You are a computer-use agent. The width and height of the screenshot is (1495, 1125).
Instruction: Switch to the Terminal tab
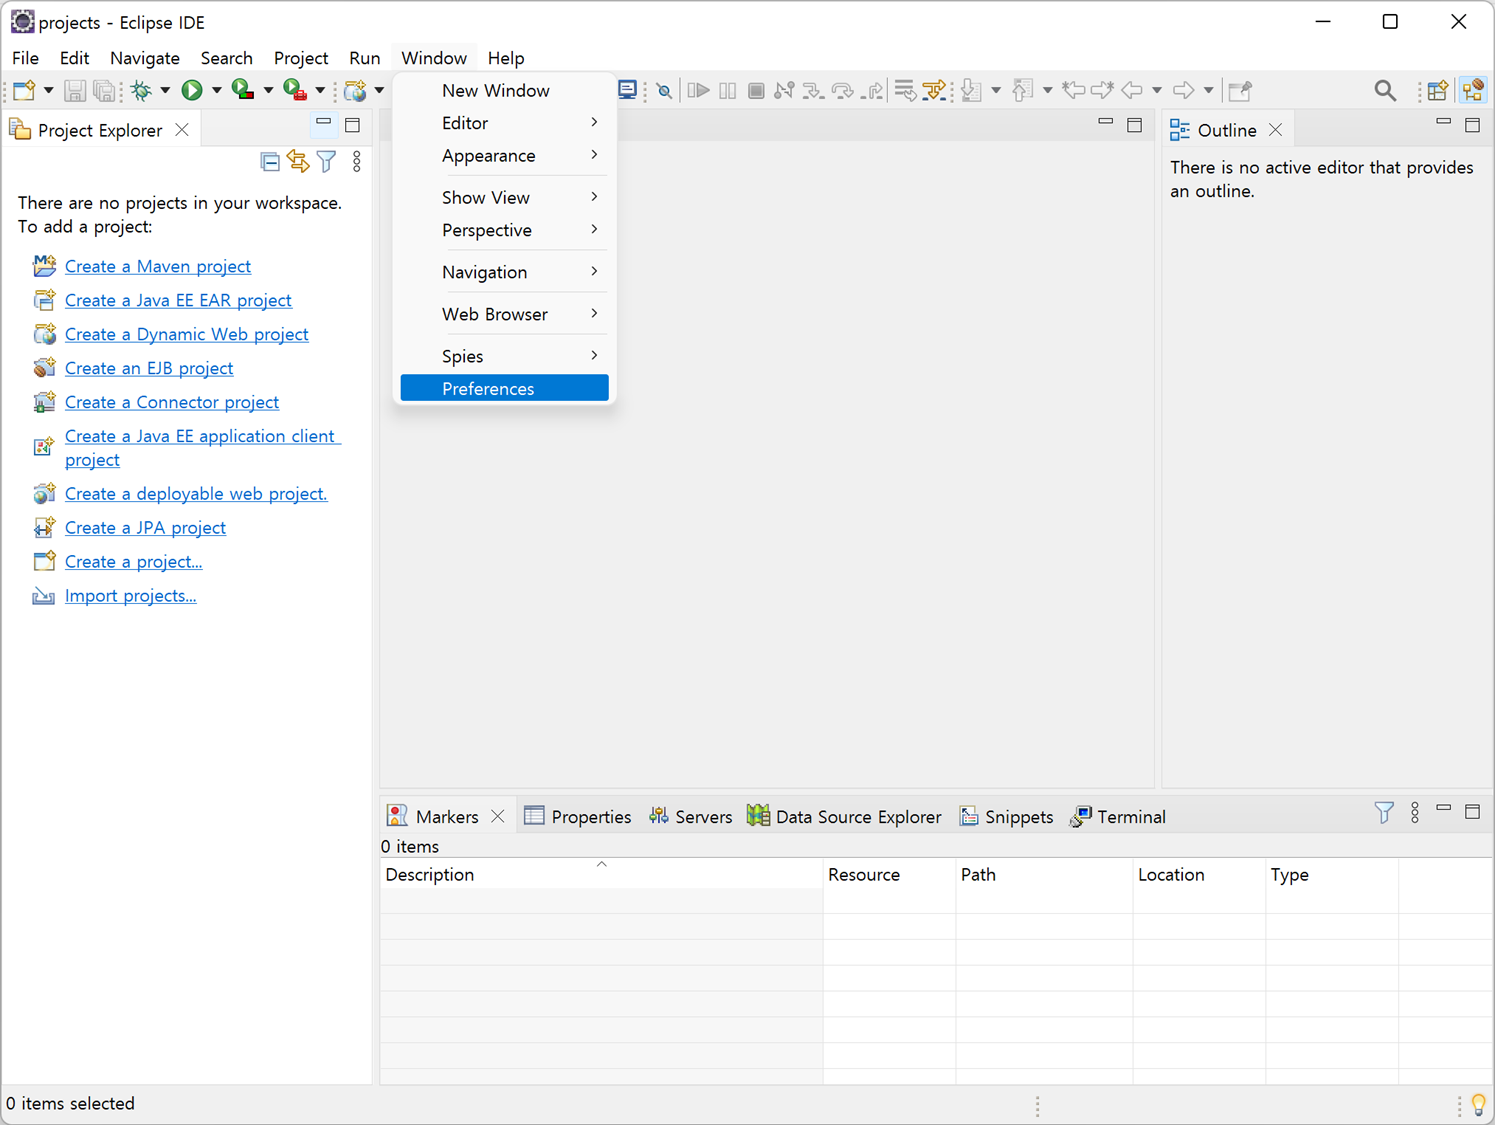pyautogui.click(x=1118, y=817)
